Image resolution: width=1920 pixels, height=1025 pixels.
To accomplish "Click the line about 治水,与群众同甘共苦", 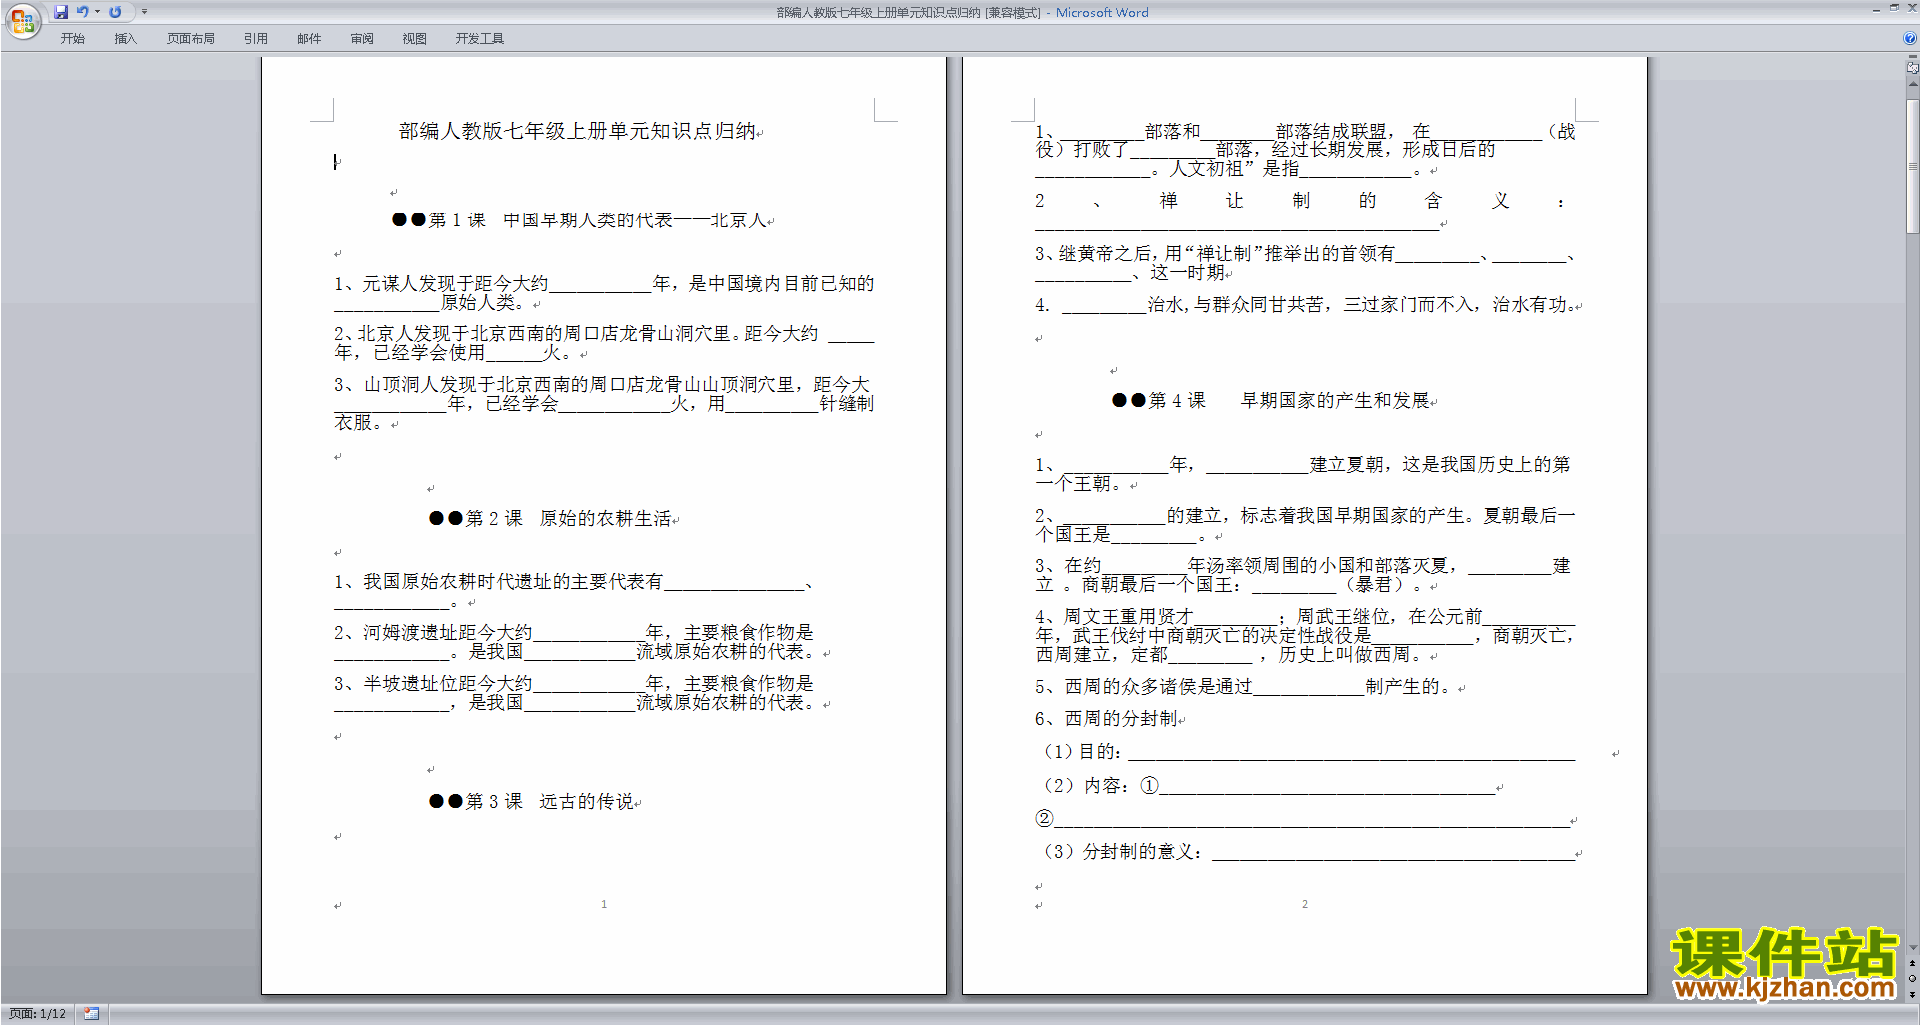I will pyautogui.click(x=1305, y=304).
